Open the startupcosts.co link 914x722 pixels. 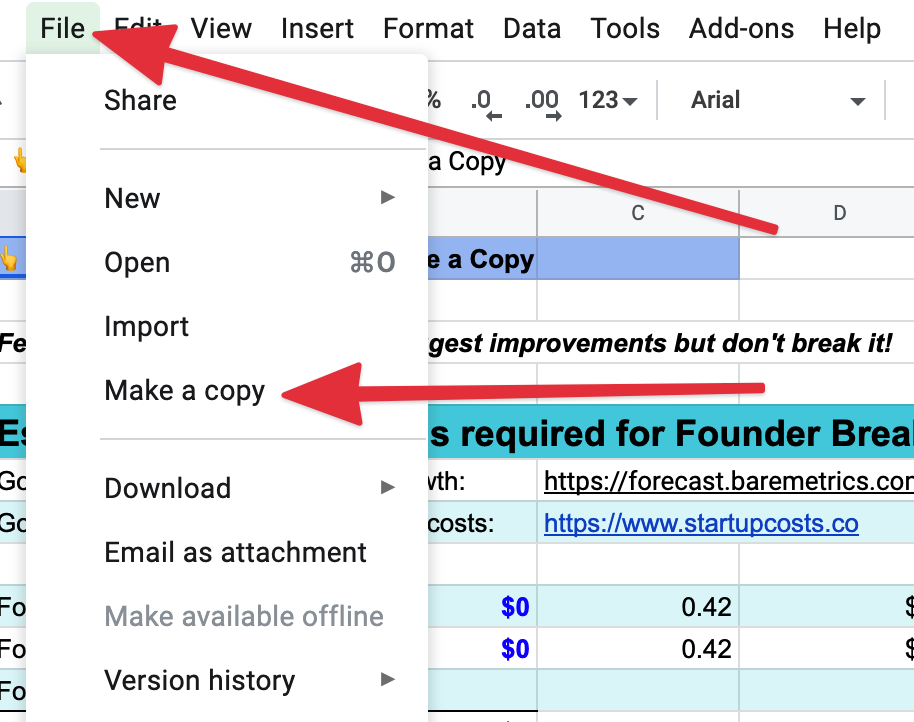pos(701,523)
